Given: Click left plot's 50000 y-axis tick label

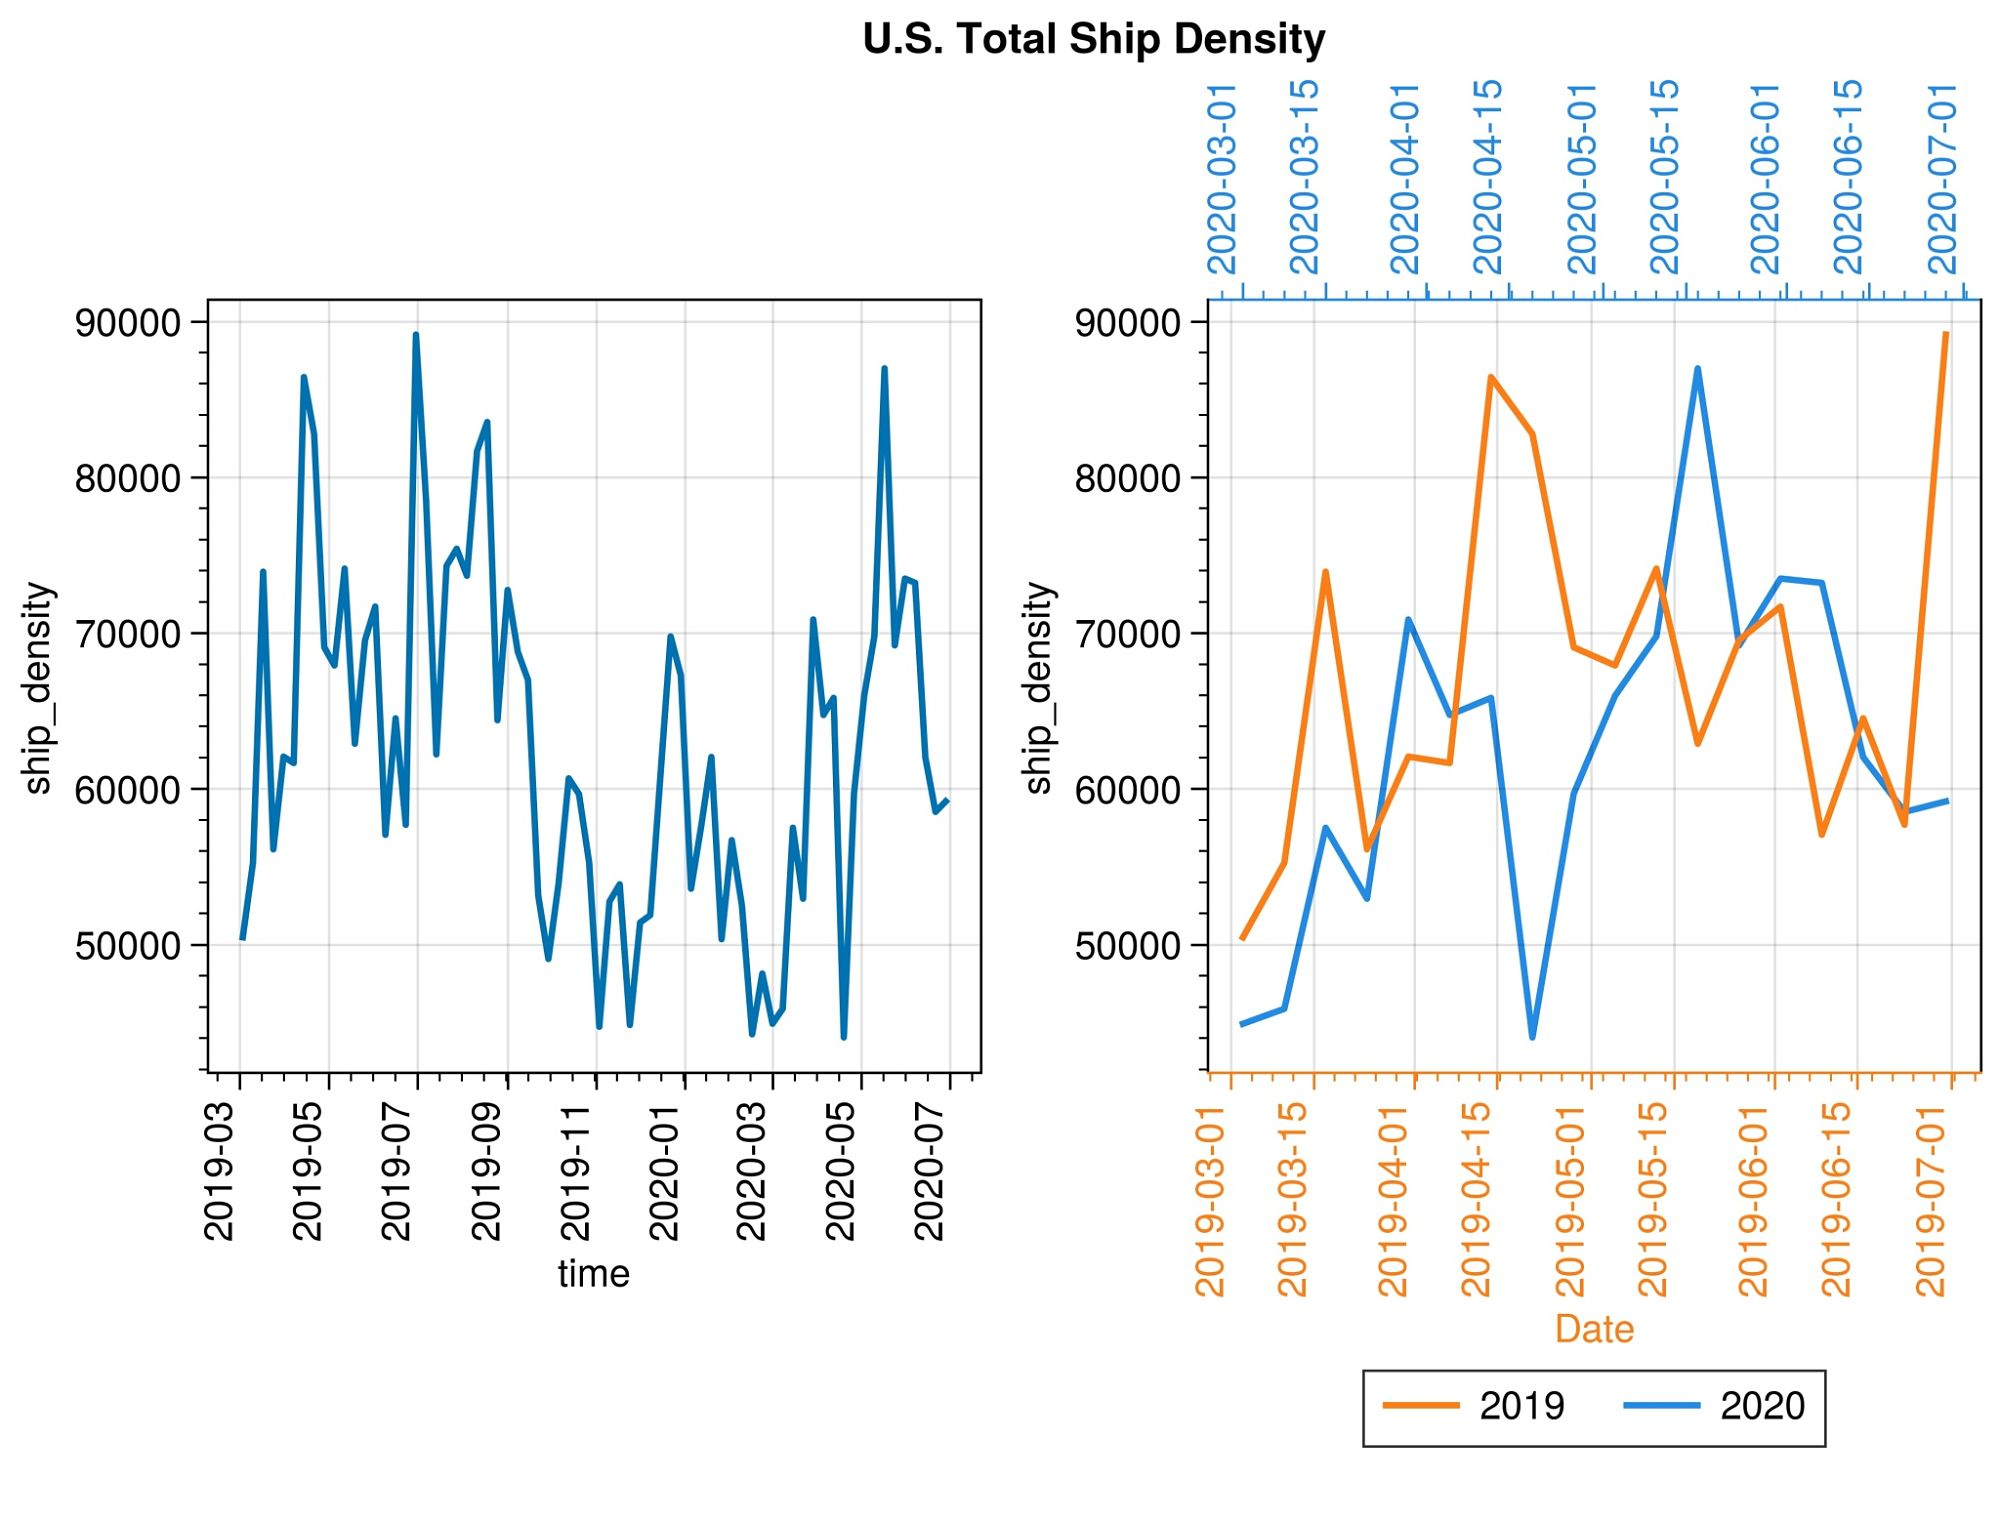Looking at the screenshot, I should point(128,946).
